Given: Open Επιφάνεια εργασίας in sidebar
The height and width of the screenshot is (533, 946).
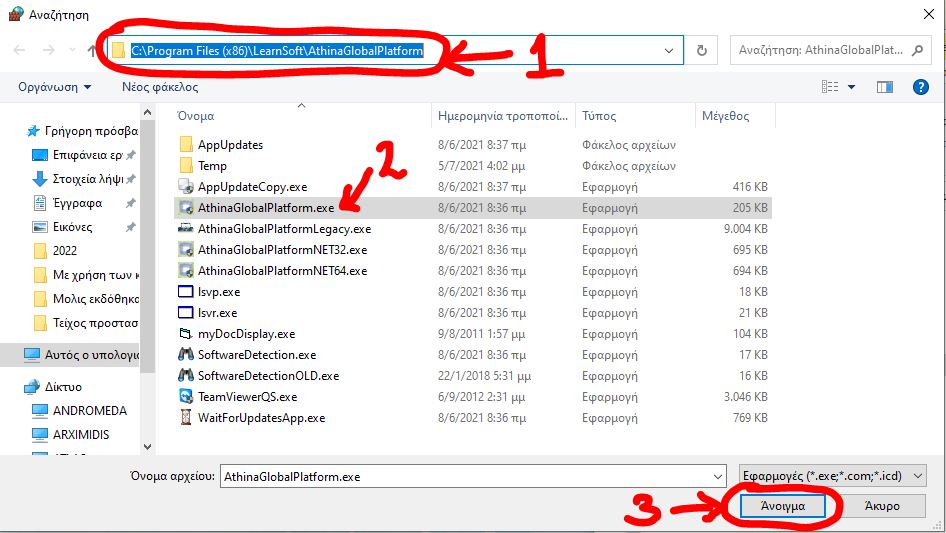Looking at the screenshot, I should click(x=84, y=155).
